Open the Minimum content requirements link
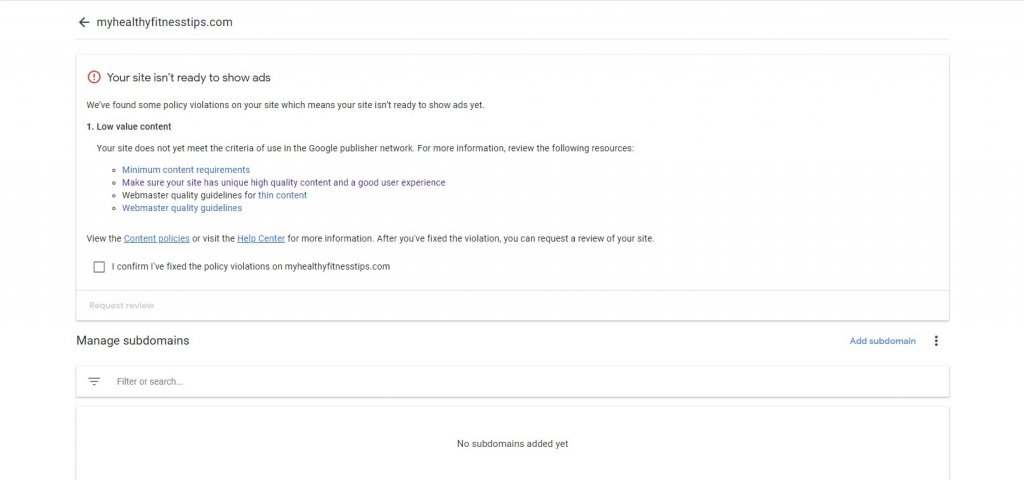This screenshot has height=480, width=1024. tap(186, 170)
